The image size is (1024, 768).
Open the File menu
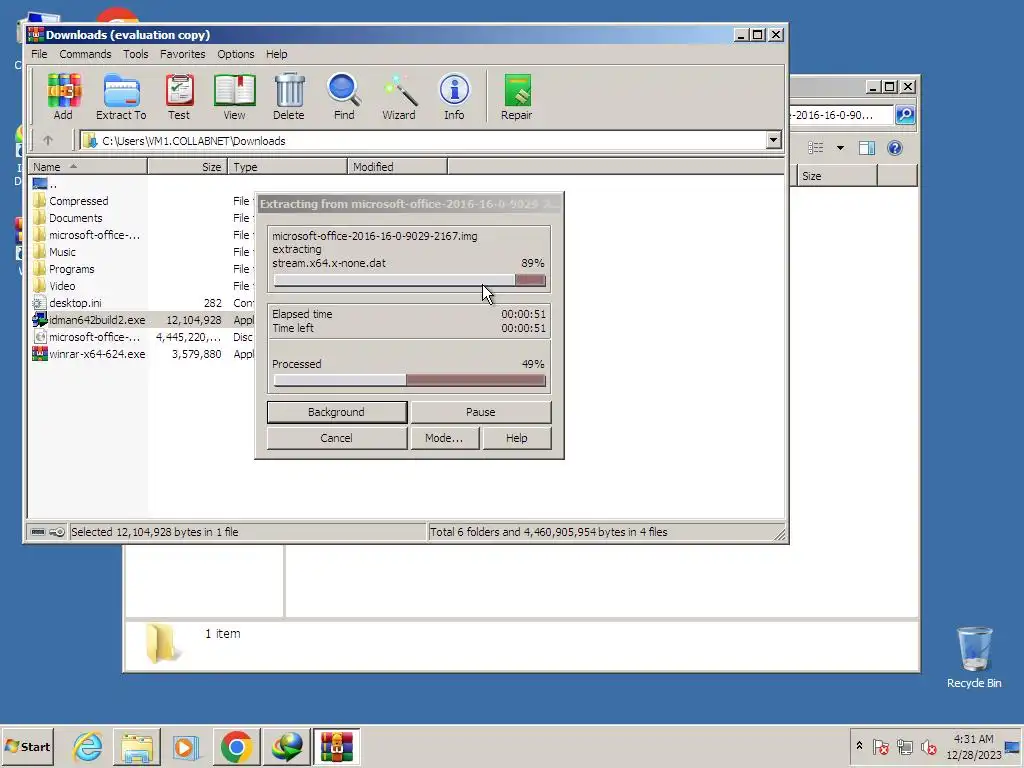(39, 54)
